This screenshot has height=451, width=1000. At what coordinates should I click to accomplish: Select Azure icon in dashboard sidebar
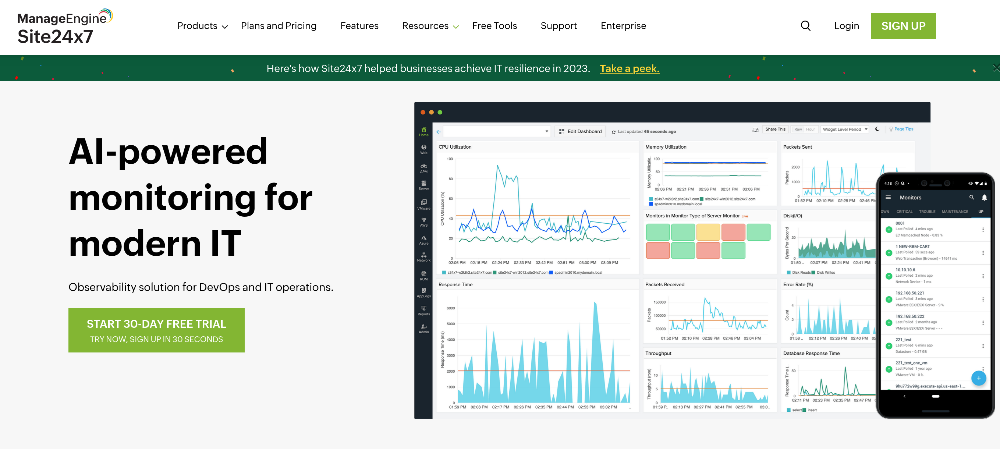point(423,240)
